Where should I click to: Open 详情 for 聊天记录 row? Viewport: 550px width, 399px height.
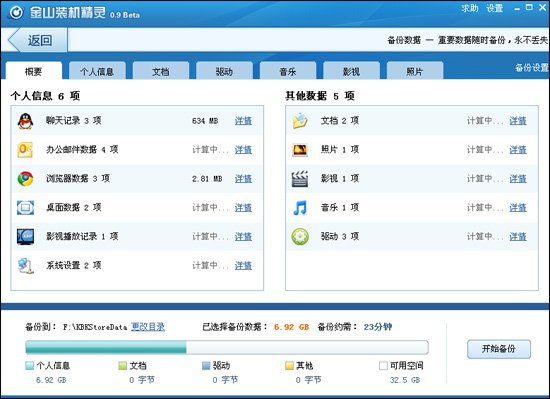(x=243, y=121)
